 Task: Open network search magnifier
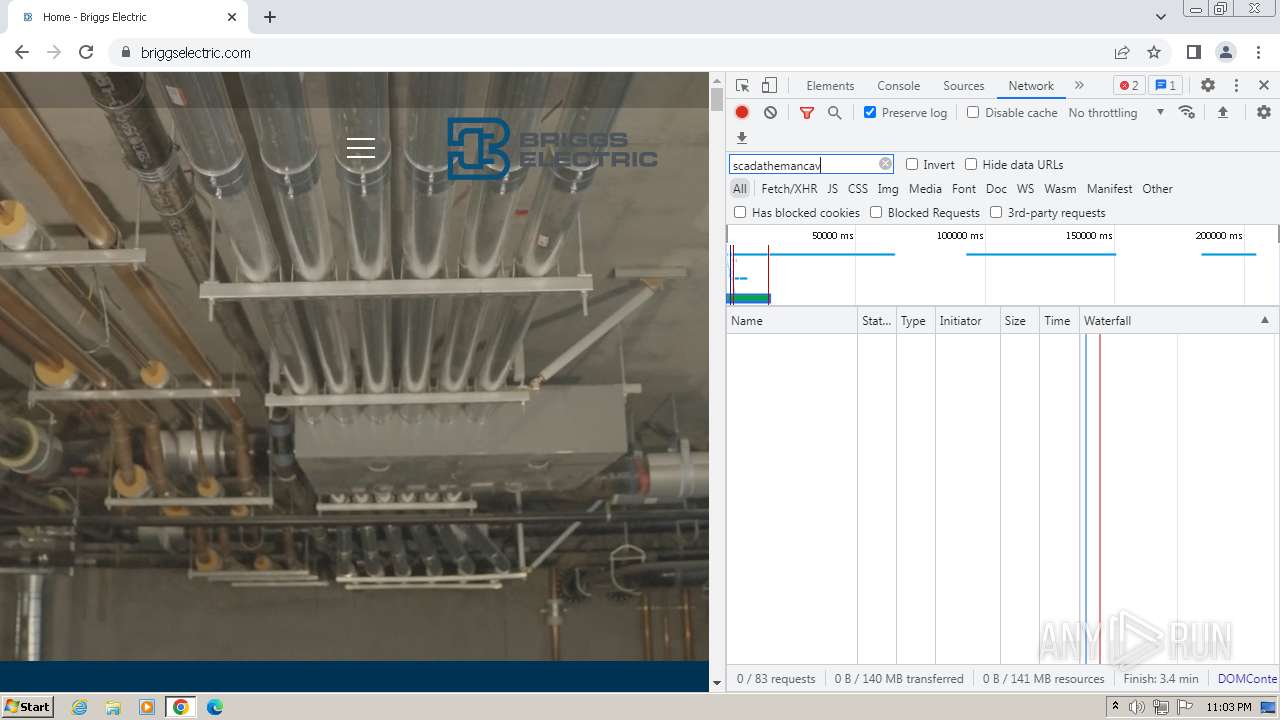[x=835, y=113]
